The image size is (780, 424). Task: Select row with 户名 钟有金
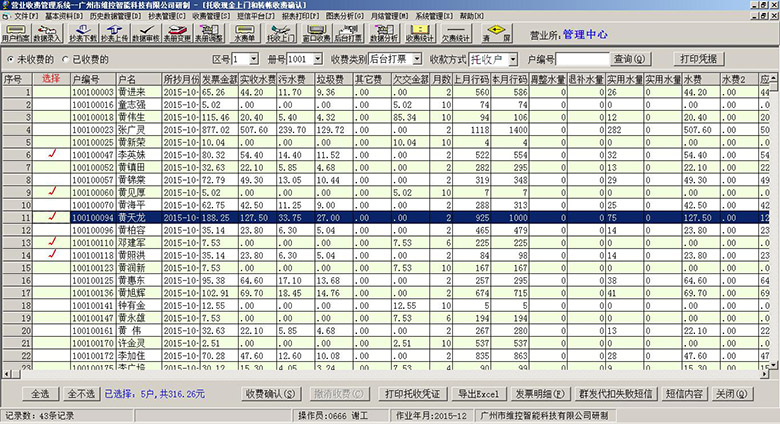(386, 305)
